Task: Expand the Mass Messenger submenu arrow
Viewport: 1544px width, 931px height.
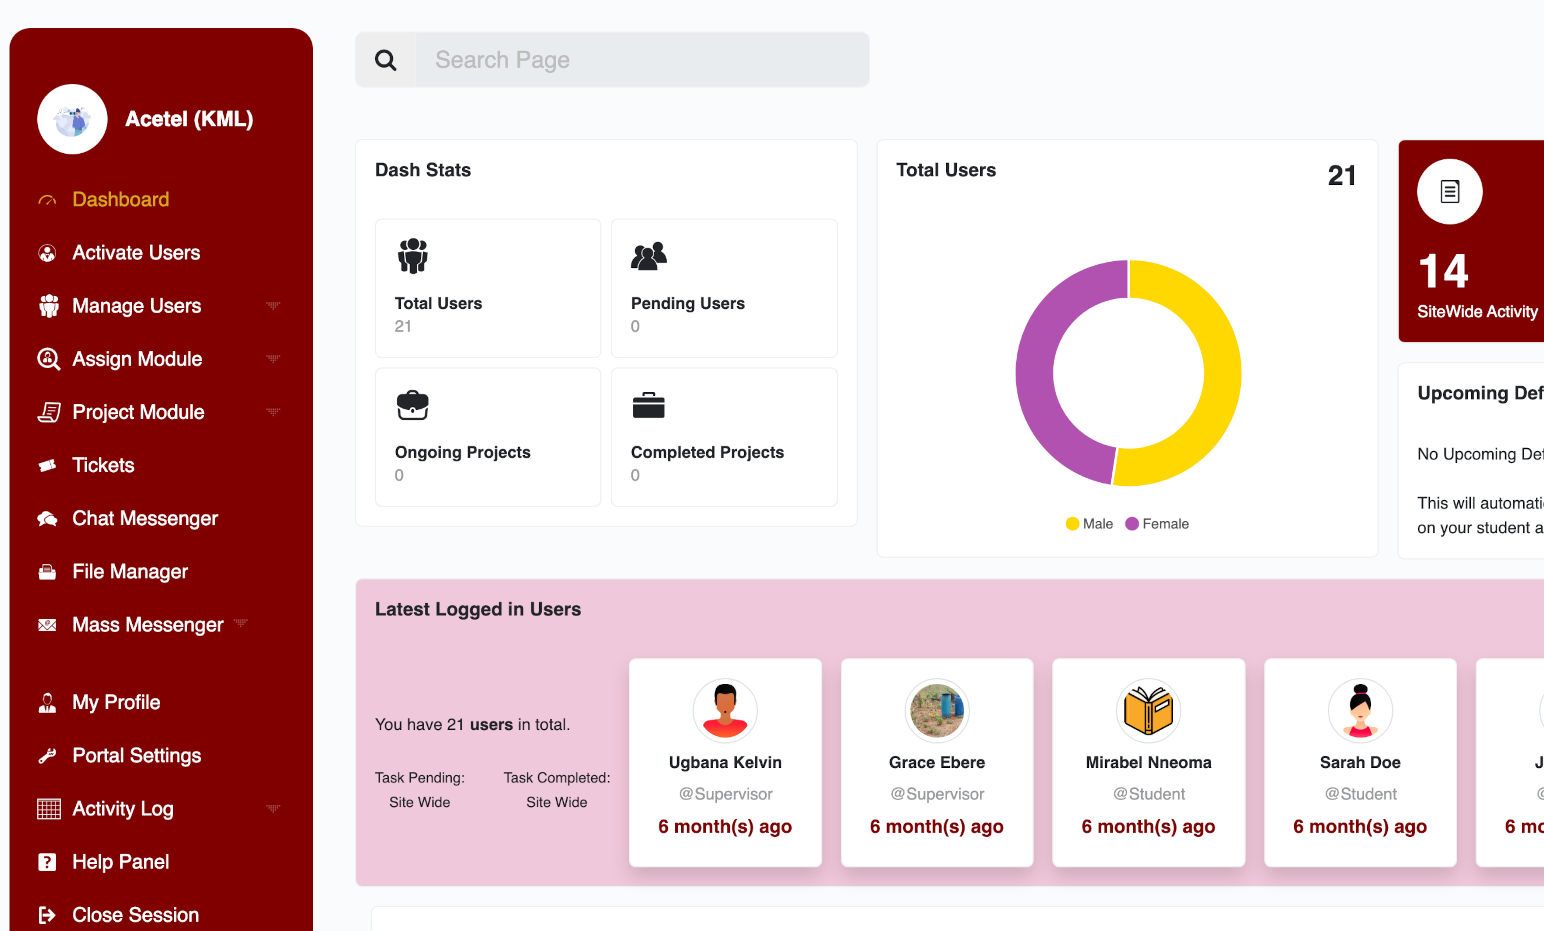Action: click(240, 624)
